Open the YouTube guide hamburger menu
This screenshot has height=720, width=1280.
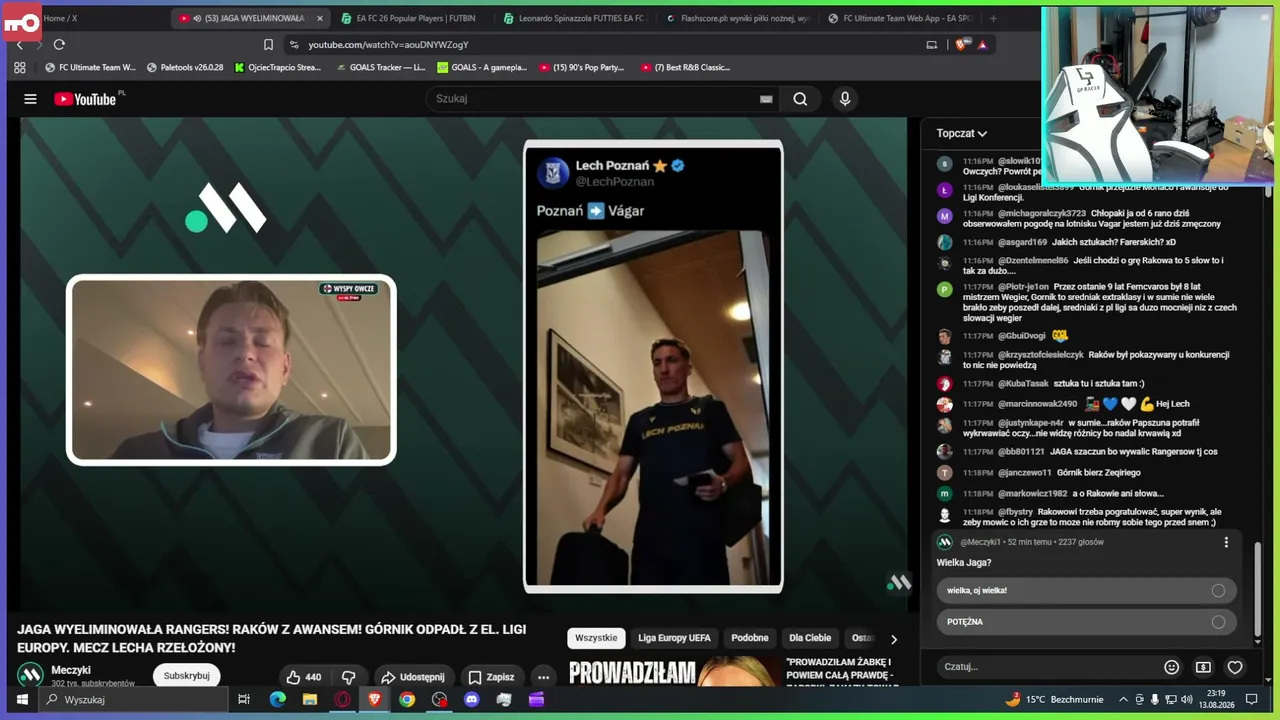(30, 99)
